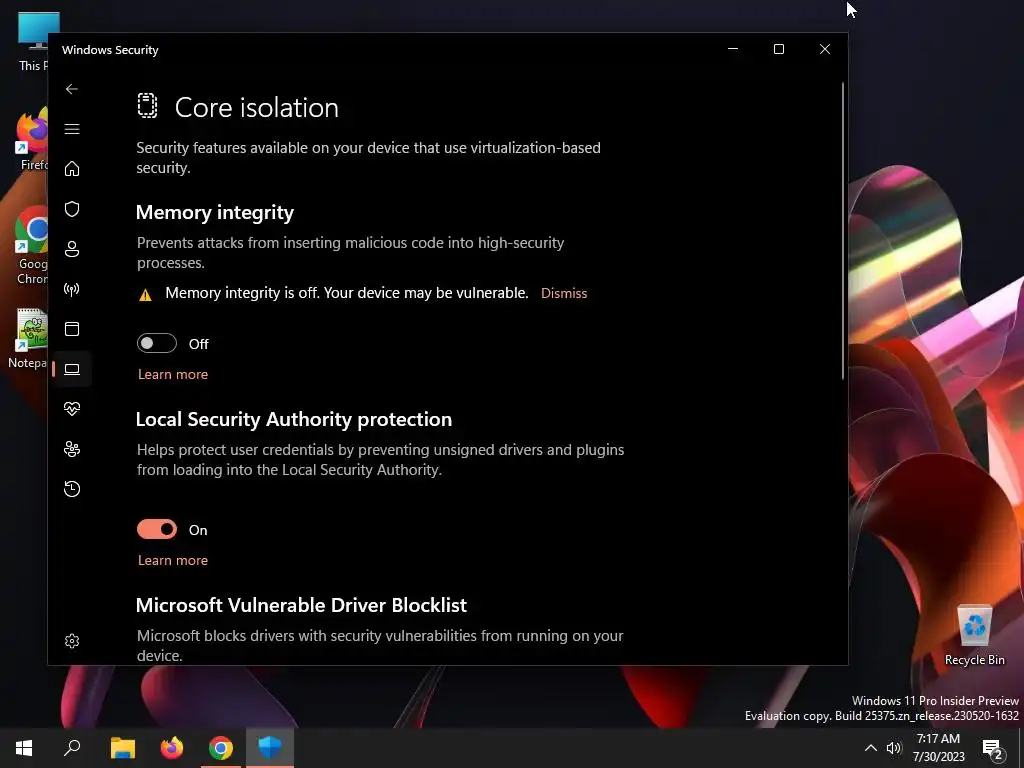Click the Core isolation chip icon
Image resolution: width=1024 pixels, height=768 pixels.
[x=148, y=106]
